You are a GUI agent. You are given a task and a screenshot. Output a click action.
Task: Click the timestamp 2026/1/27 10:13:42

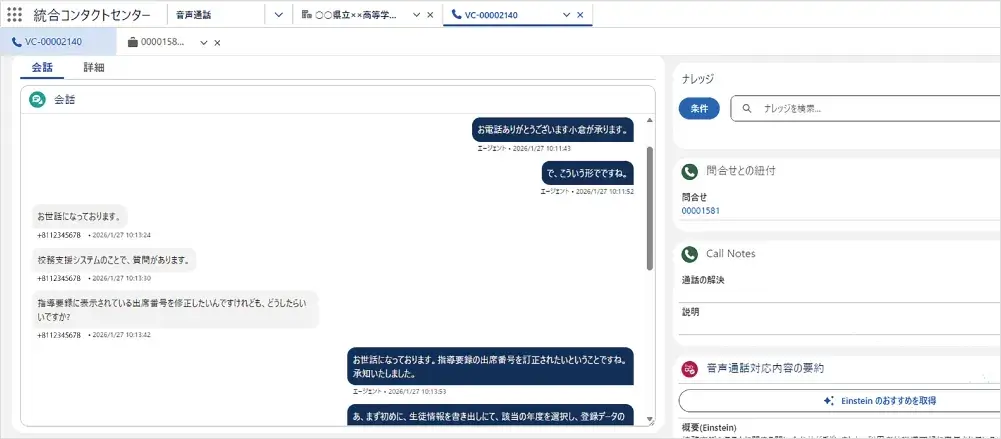pyautogui.click(x=122, y=334)
